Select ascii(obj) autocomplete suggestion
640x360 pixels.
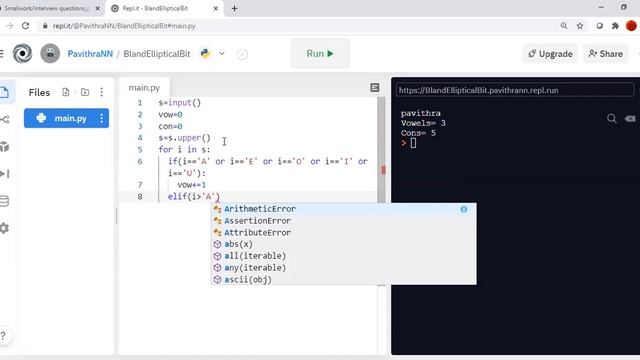(344, 280)
